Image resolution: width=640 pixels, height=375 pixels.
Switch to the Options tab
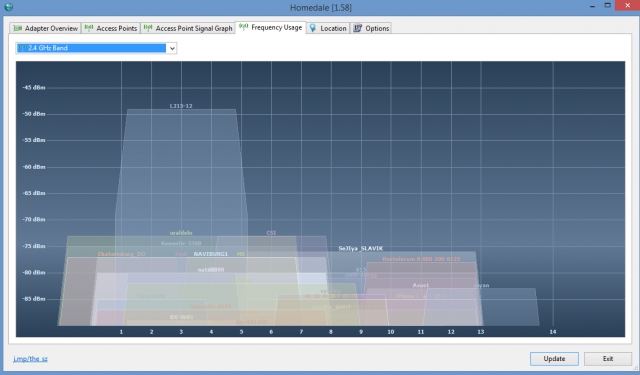click(x=371, y=28)
